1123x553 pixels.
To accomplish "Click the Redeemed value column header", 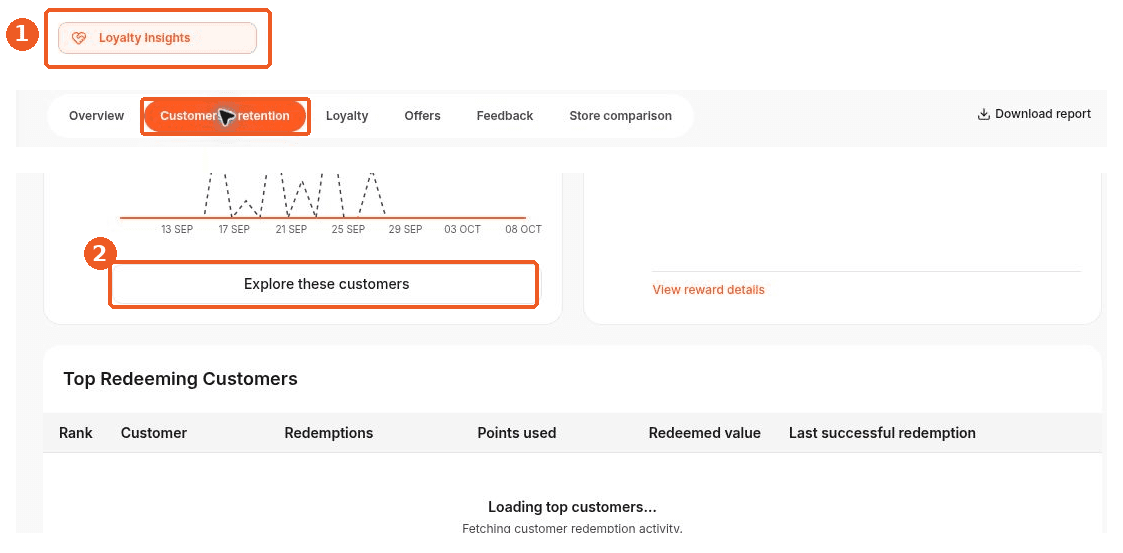I will pyautogui.click(x=705, y=433).
